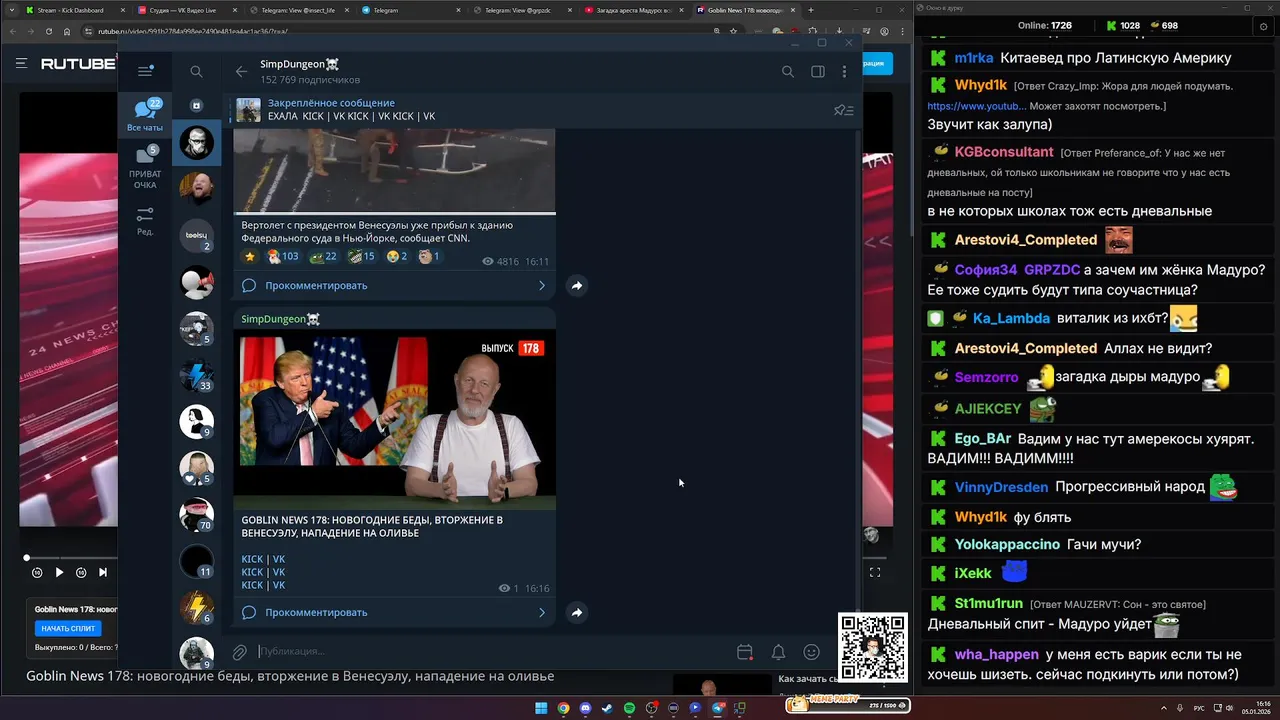The image size is (1280, 720).
Task: Attach a file with the paperclip icon
Action: [240, 652]
